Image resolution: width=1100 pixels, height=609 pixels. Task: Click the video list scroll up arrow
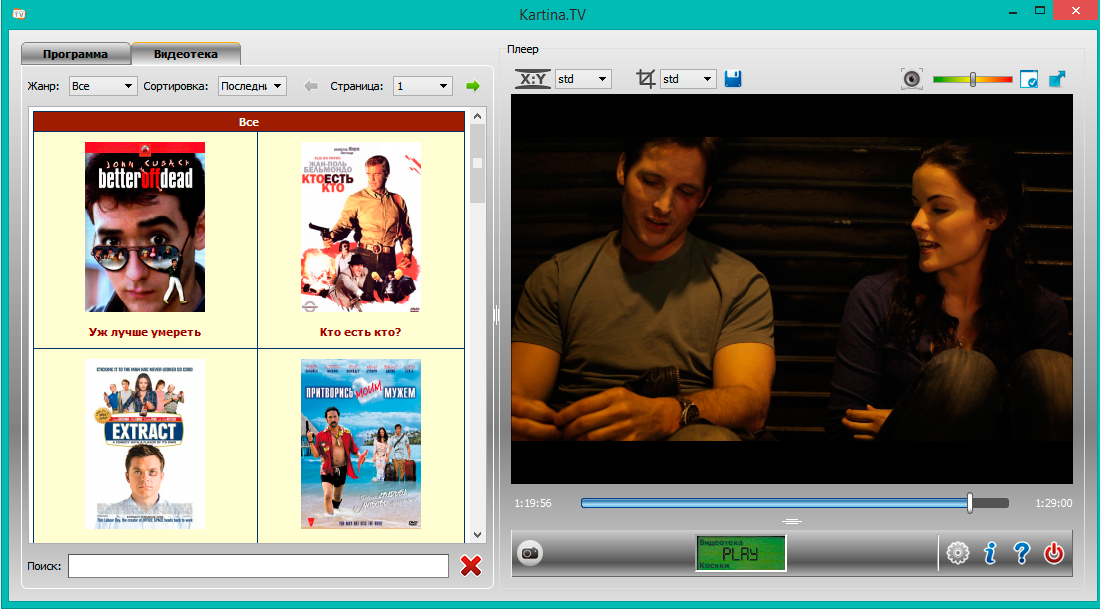pyautogui.click(x=478, y=116)
